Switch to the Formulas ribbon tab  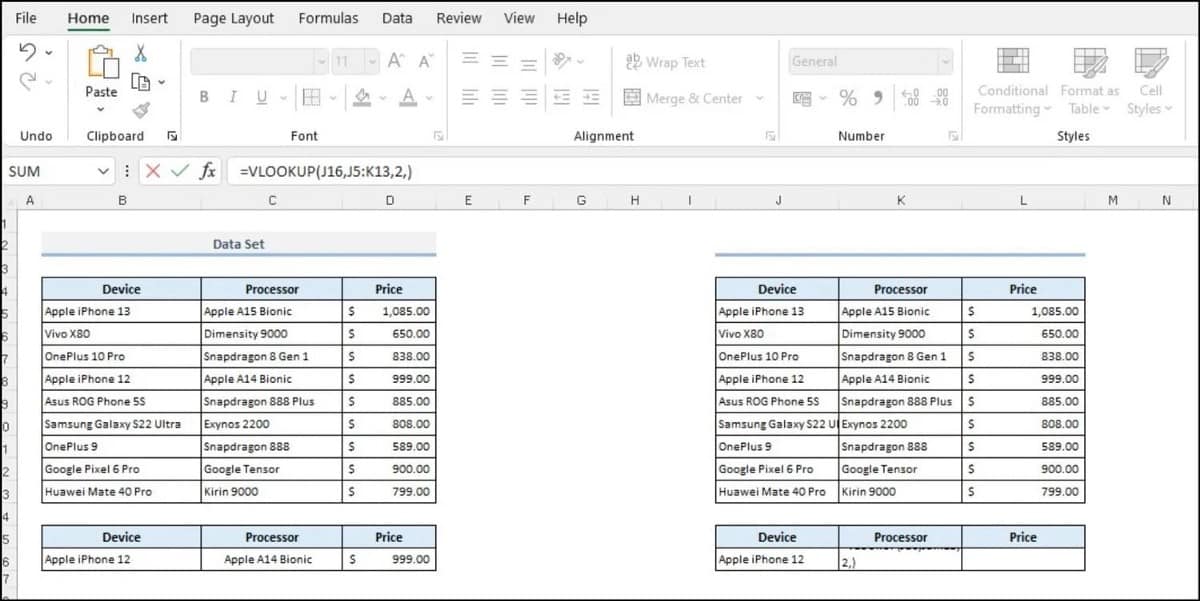click(328, 17)
